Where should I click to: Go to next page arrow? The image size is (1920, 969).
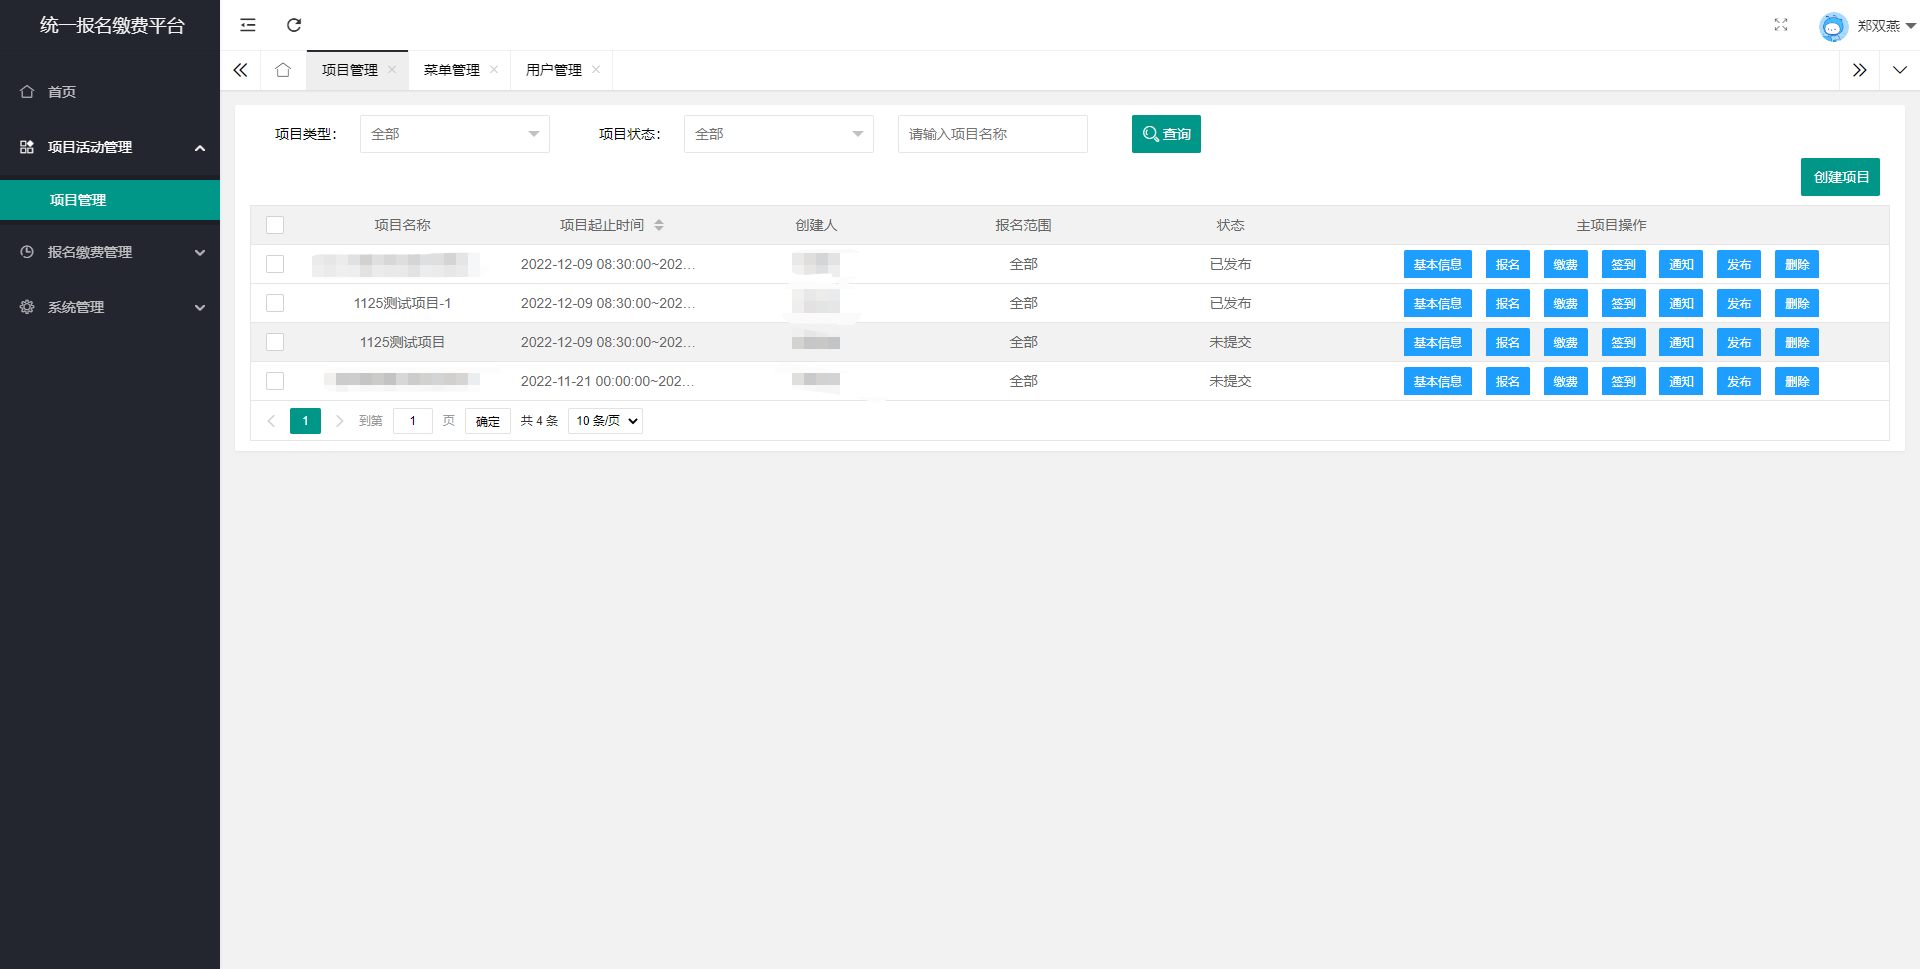(x=339, y=421)
